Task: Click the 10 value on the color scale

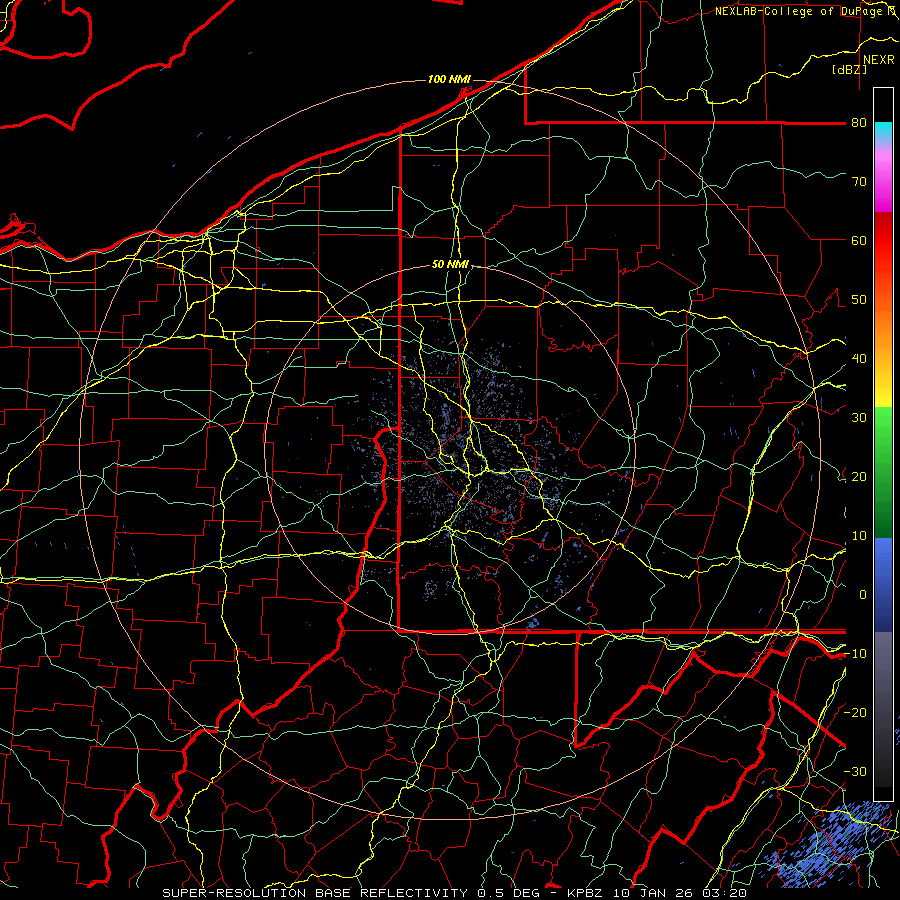Action: [x=859, y=536]
